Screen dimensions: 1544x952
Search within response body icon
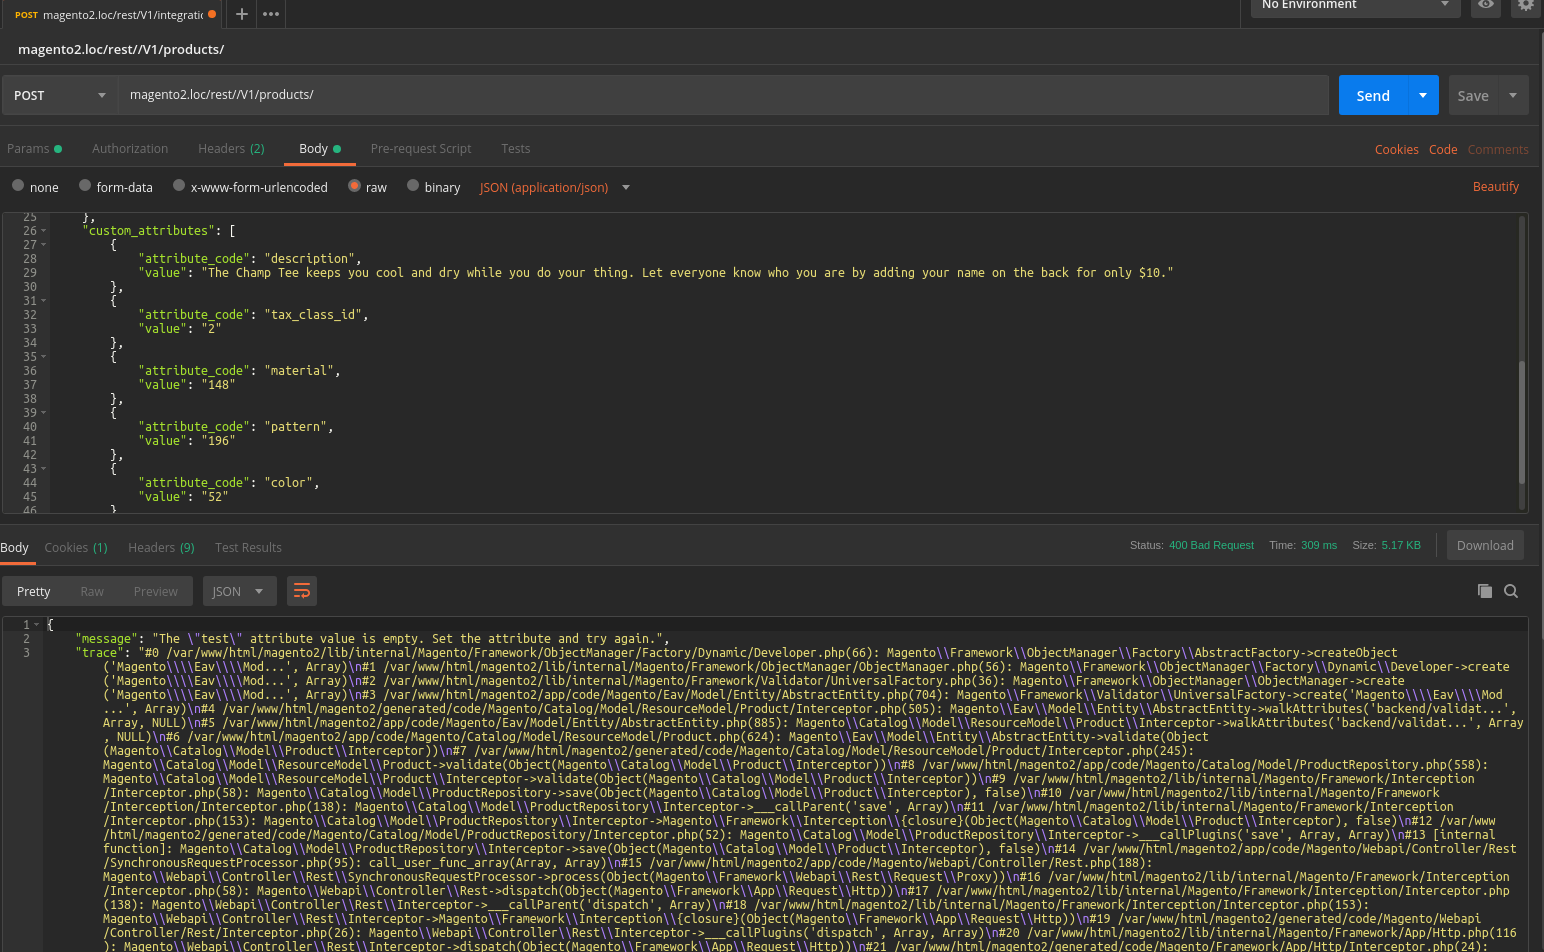[1511, 591]
